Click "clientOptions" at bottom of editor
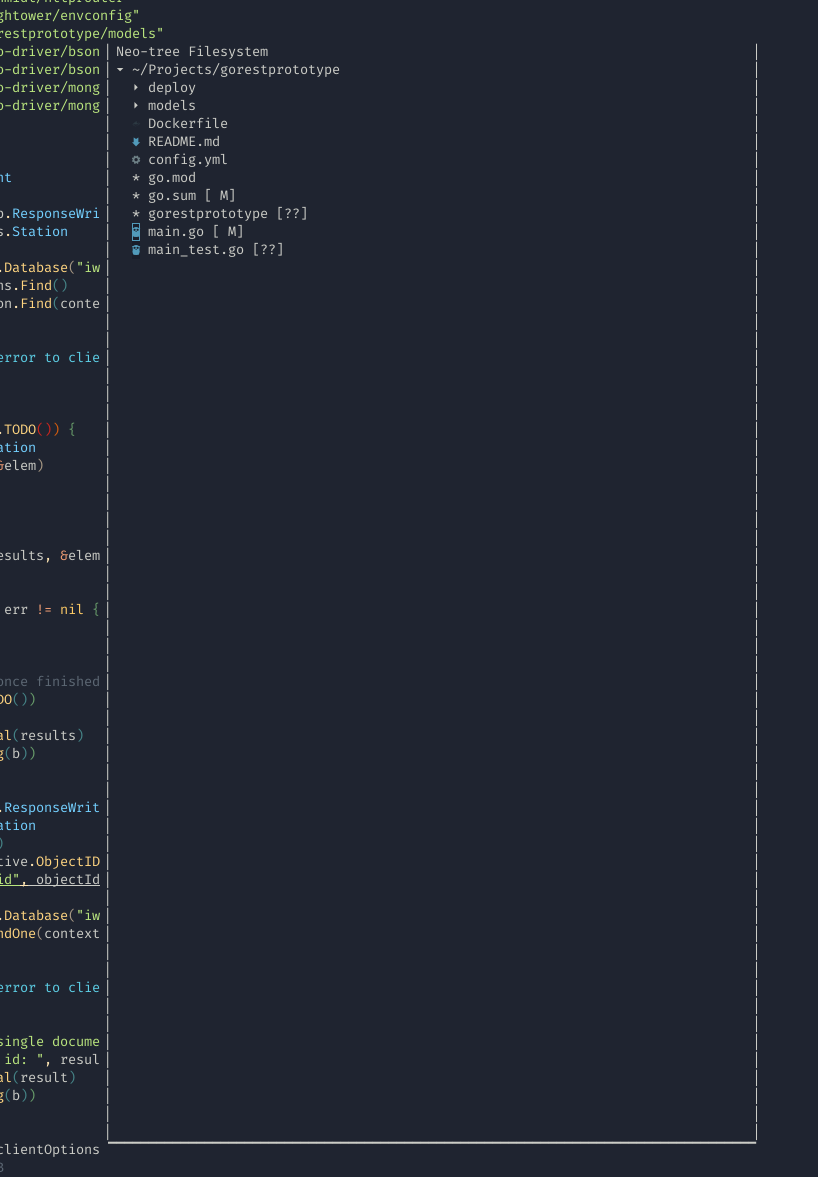 [50, 1150]
